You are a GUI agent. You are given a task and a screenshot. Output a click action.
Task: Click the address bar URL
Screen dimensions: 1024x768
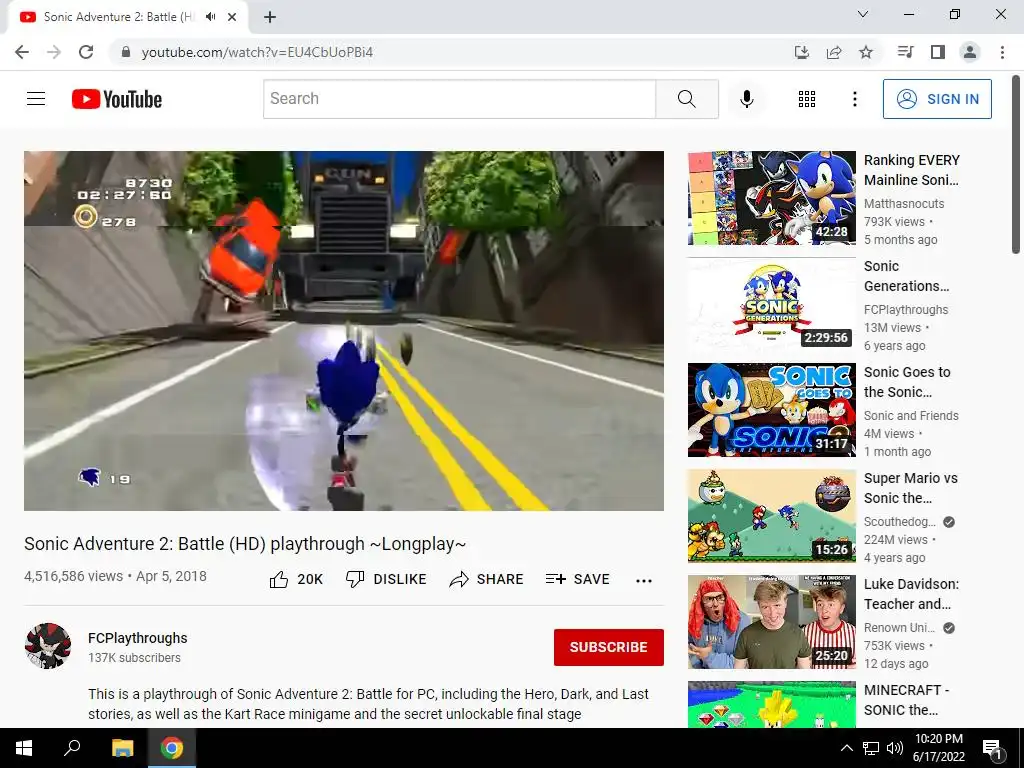coord(257,52)
